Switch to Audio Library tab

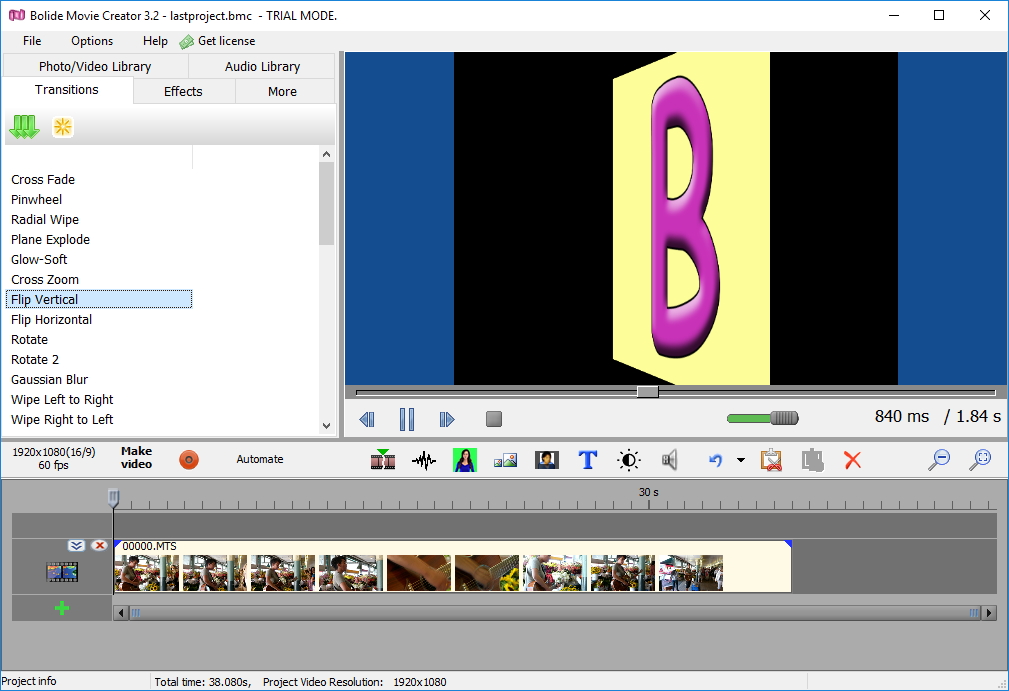point(263,66)
